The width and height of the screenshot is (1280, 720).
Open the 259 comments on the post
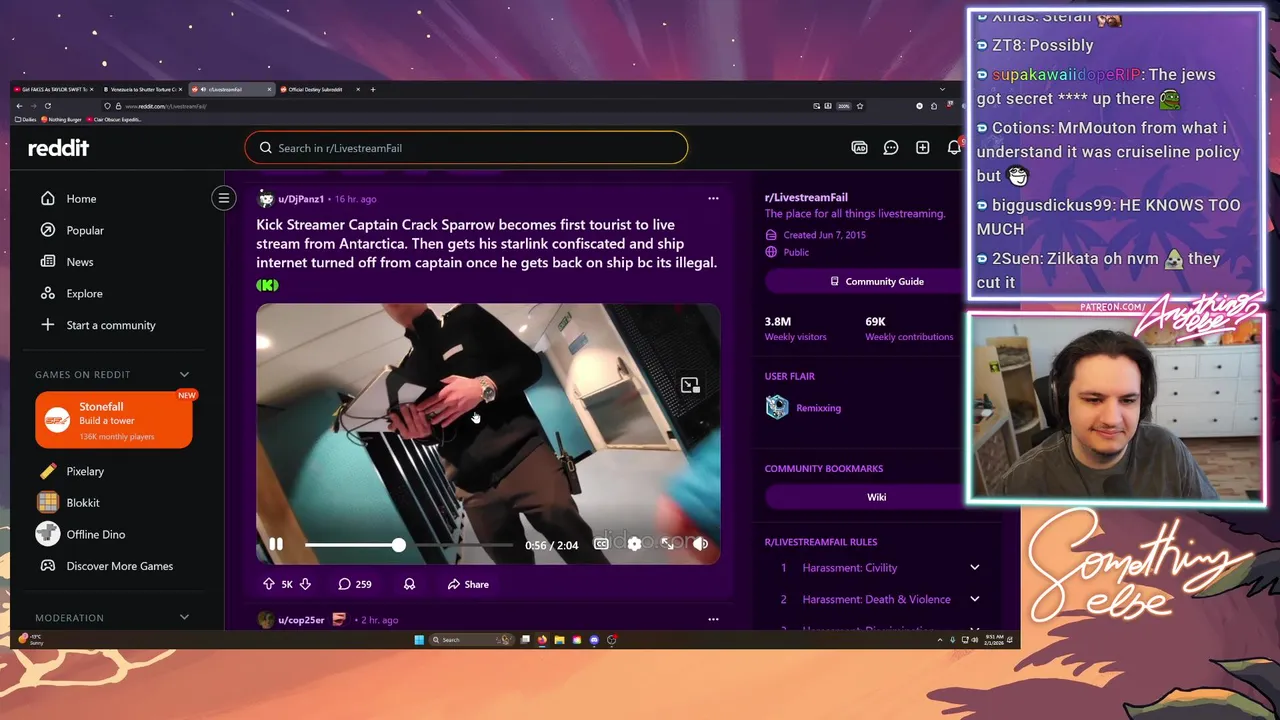point(355,584)
